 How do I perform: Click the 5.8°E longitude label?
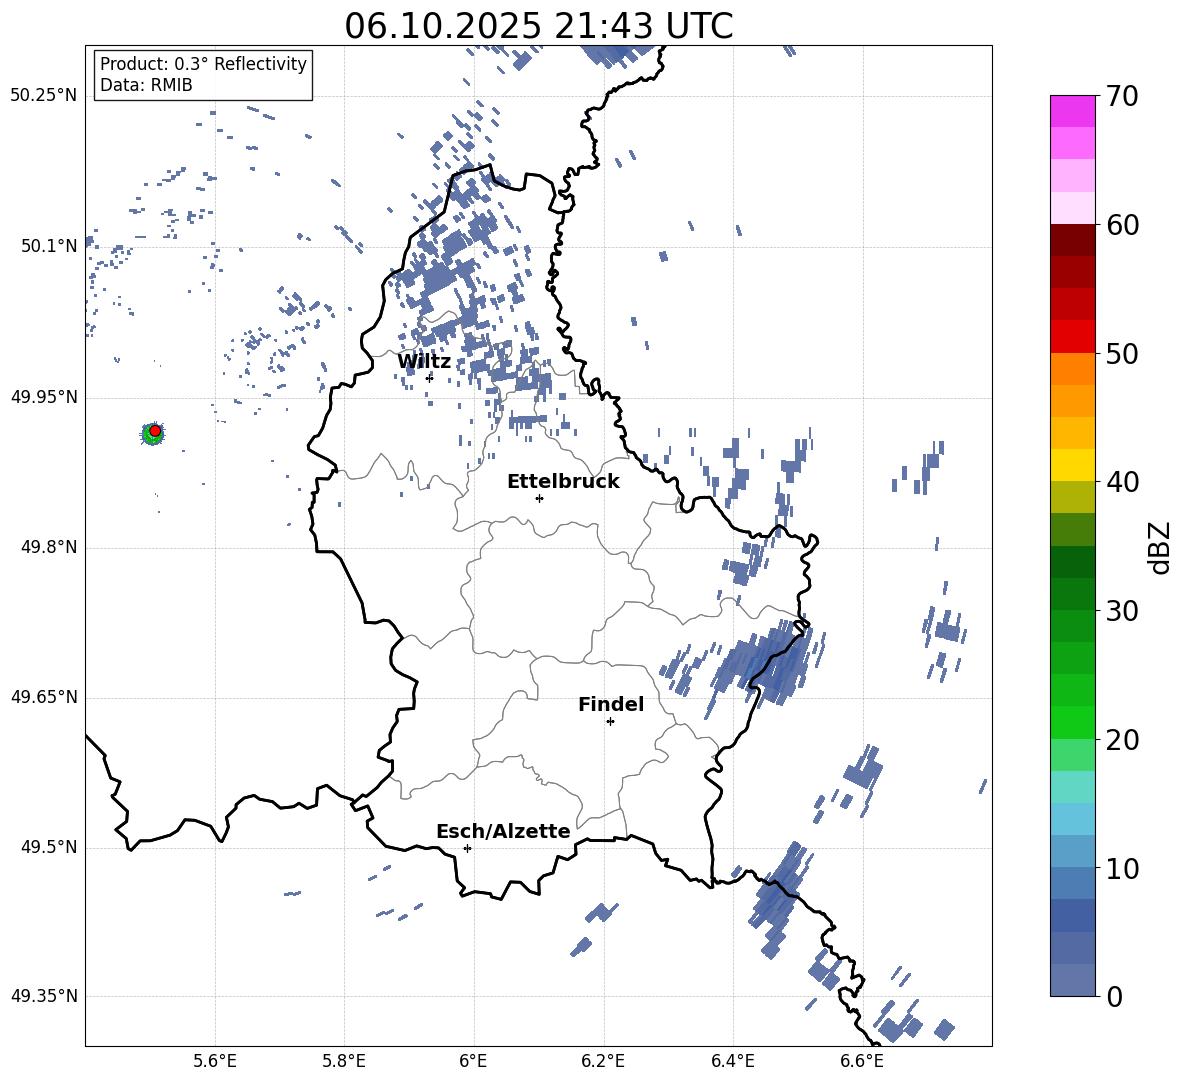click(x=344, y=1061)
